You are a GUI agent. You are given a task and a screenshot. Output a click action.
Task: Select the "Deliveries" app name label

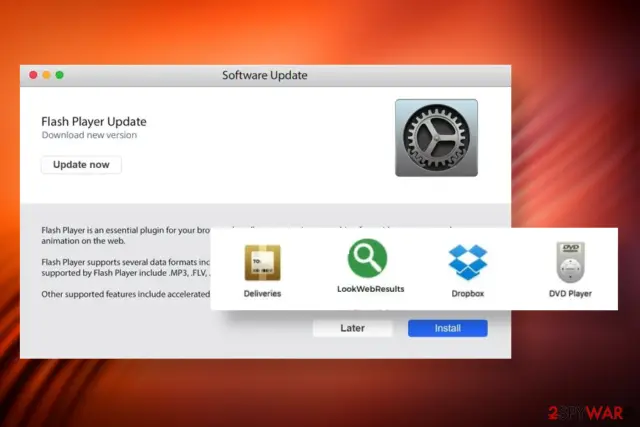tap(262, 294)
